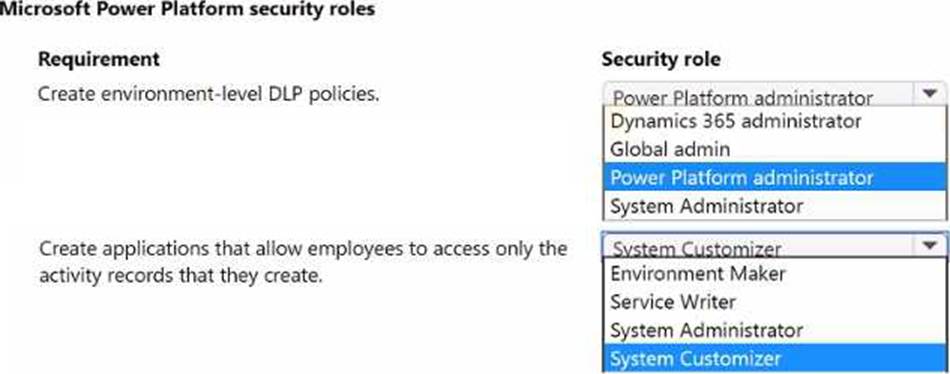Pick System Administrator in the second dropdown list

(x=775, y=330)
